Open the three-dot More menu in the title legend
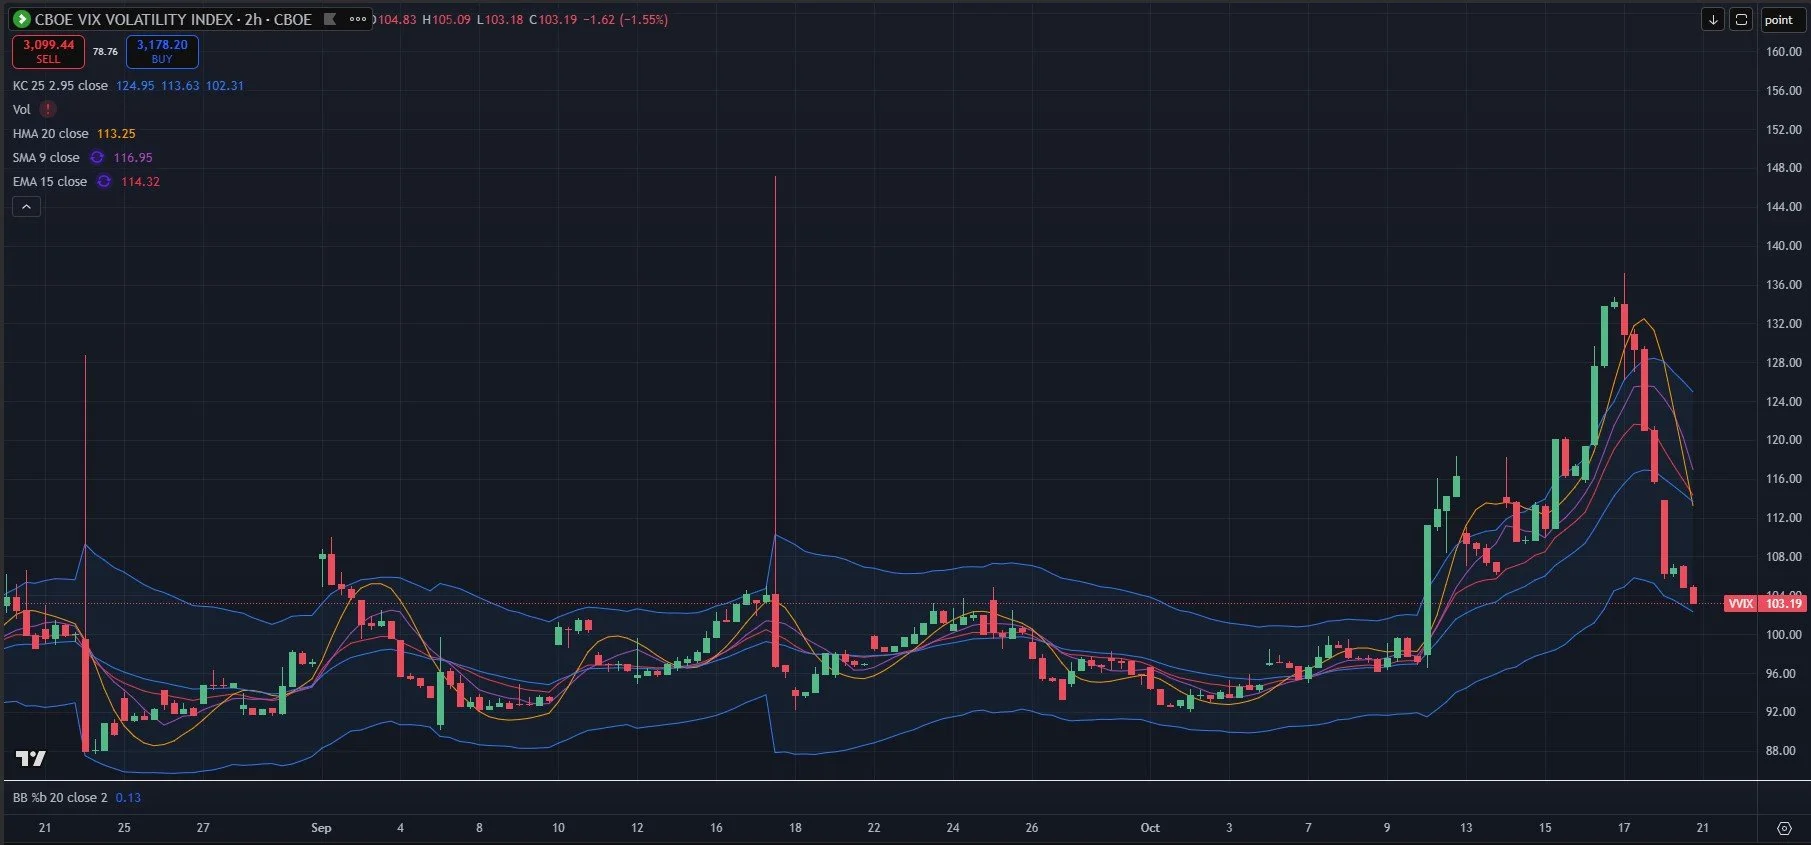The width and height of the screenshot is (1811, 845). click(x=357, y=19)
